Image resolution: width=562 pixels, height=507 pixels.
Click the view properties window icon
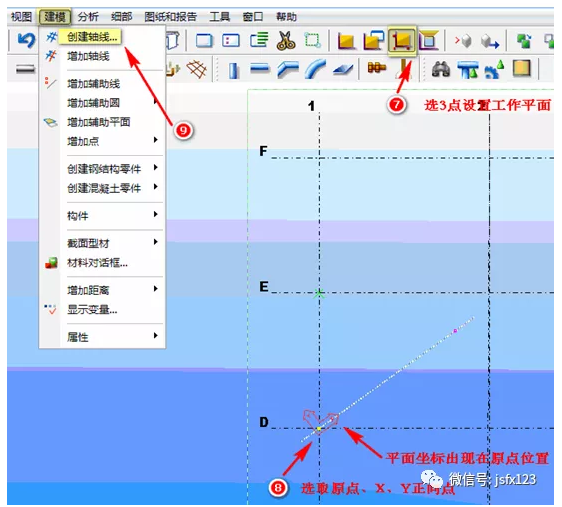(230, 40)
